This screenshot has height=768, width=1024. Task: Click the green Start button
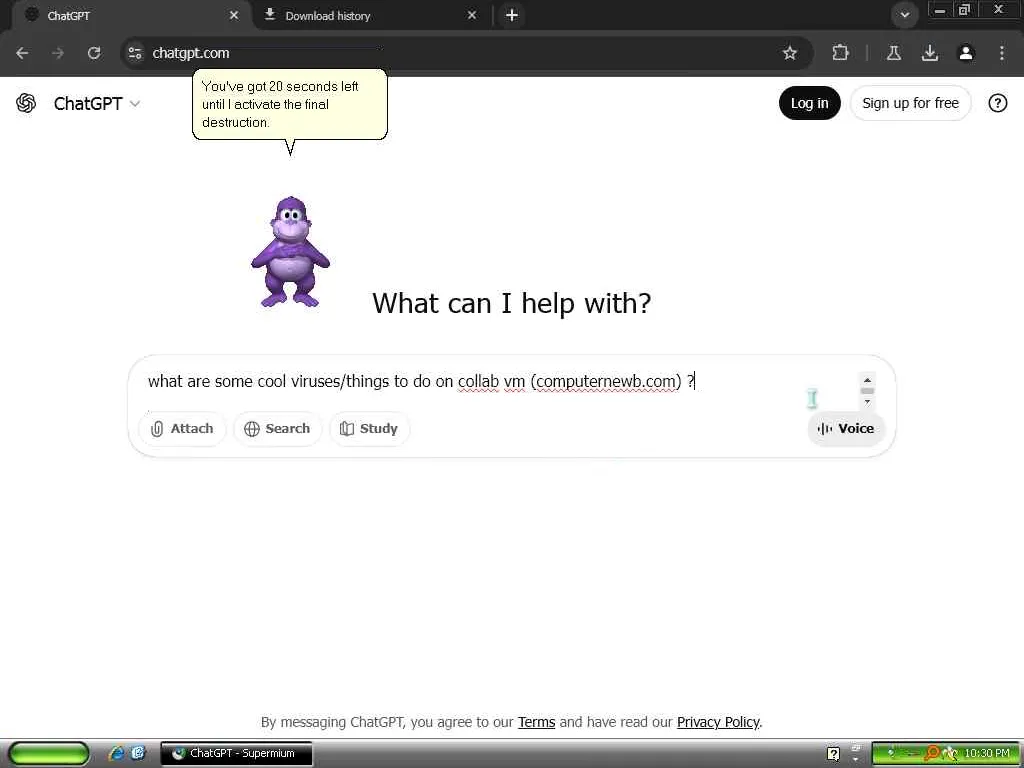click(49, 753)
